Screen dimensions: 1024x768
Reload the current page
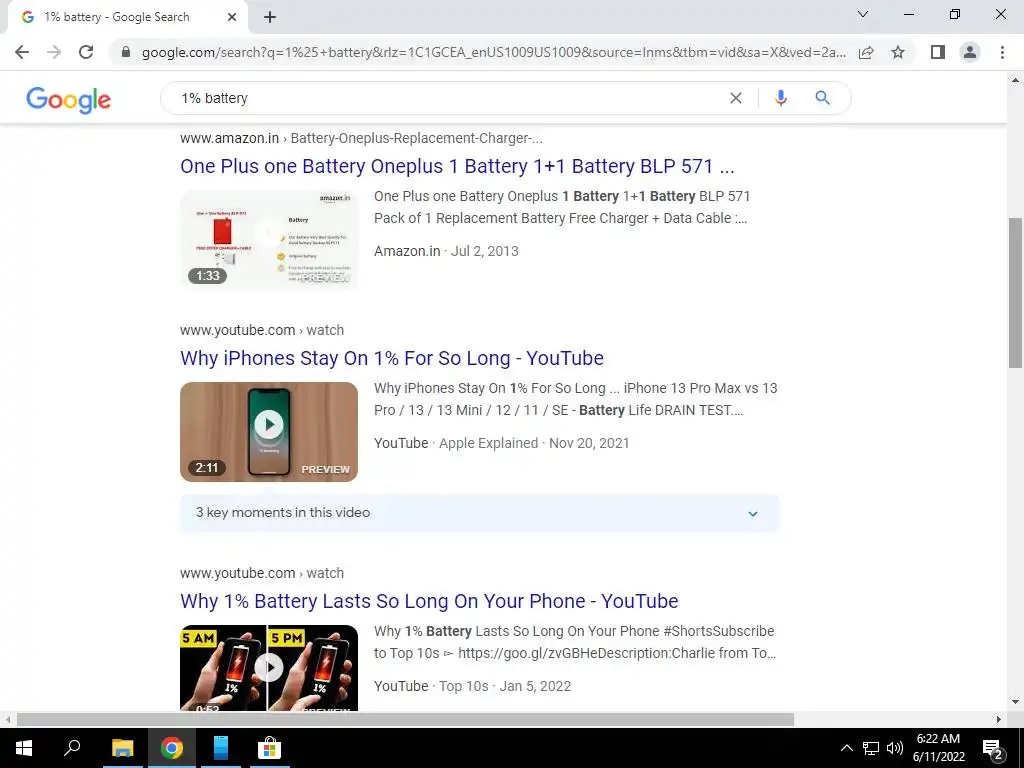coord(86,52)
